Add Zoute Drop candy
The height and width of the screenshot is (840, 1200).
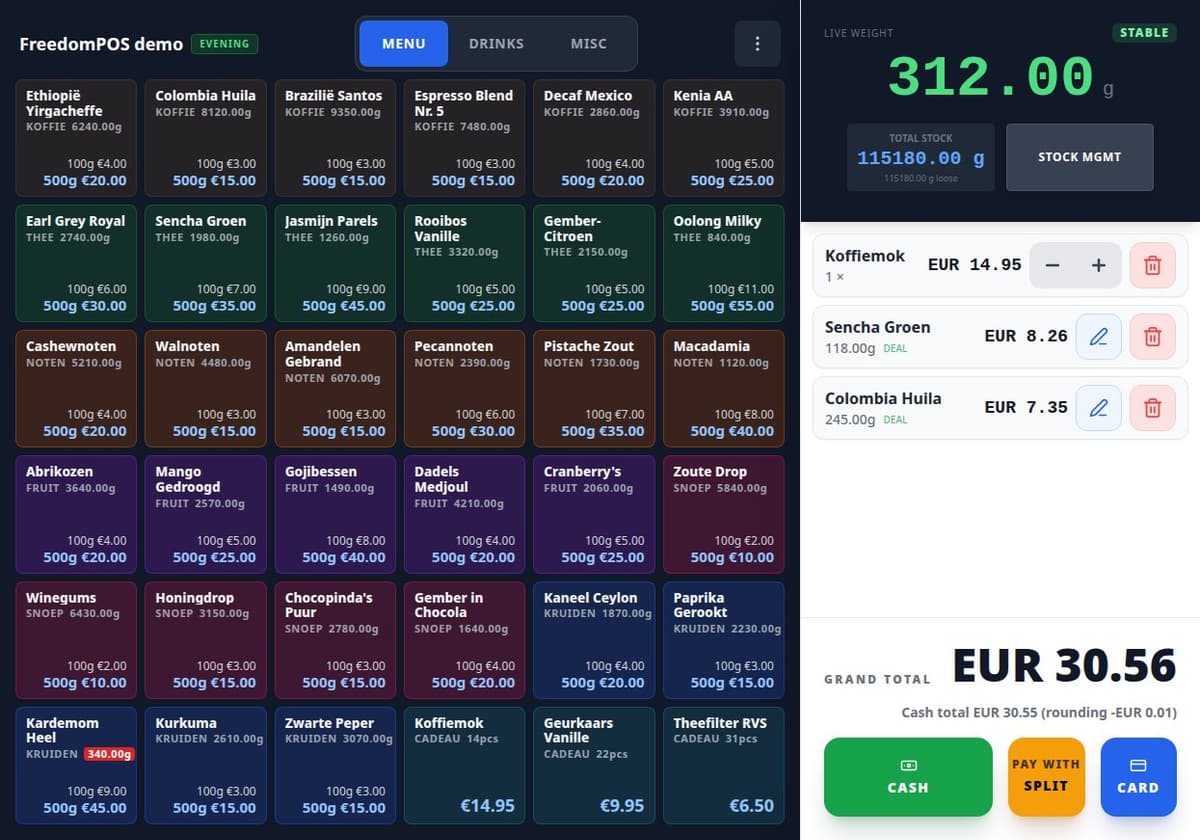click(724, 514)
